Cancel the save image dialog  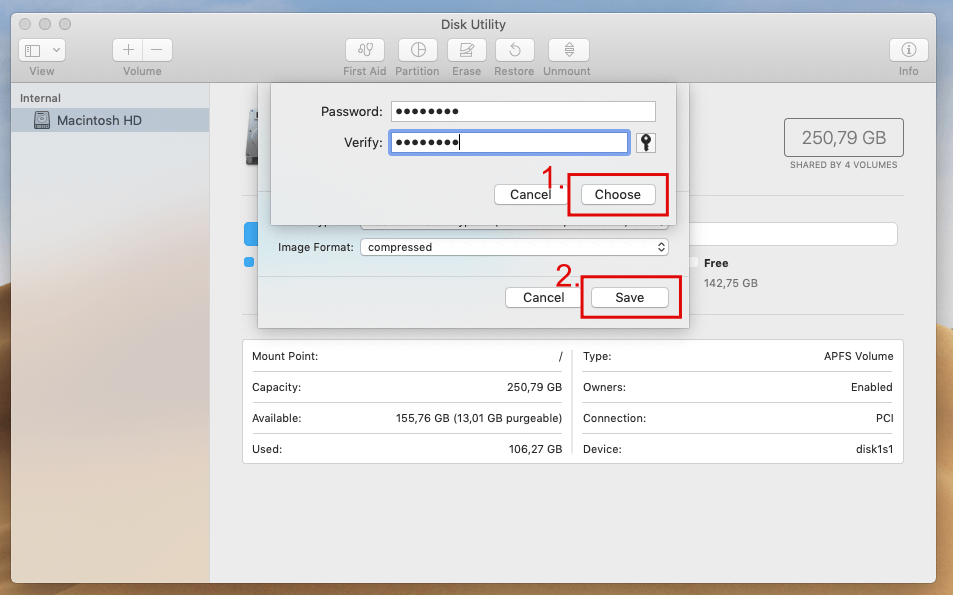(543, 297)
